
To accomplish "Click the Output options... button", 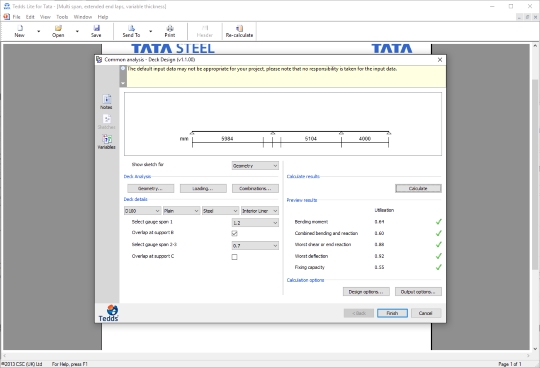I will coord(418,292).
